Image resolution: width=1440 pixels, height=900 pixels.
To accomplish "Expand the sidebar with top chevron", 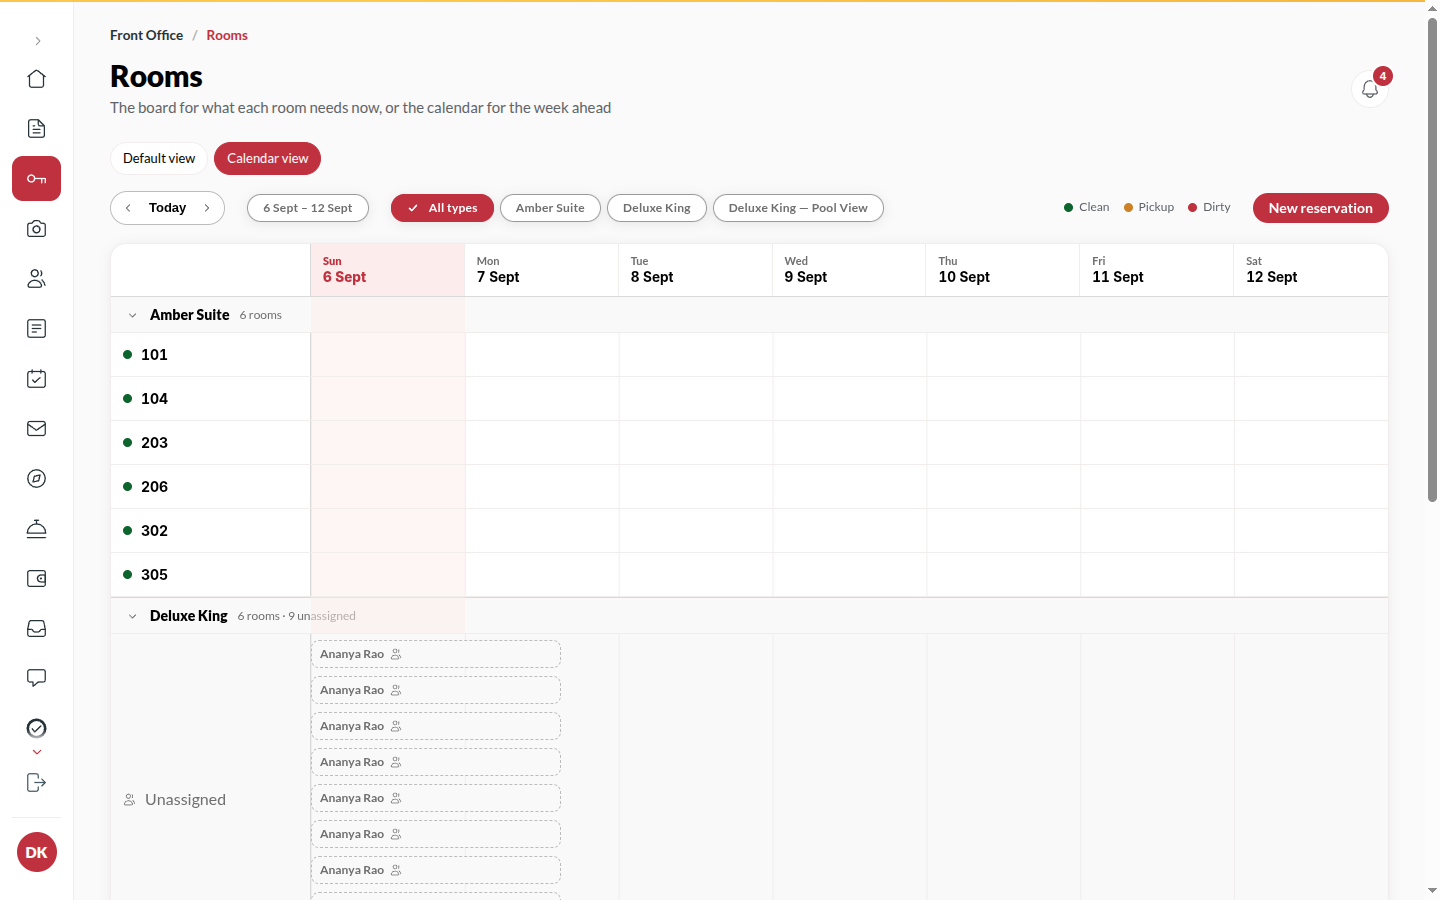I will tap(37, 41).
